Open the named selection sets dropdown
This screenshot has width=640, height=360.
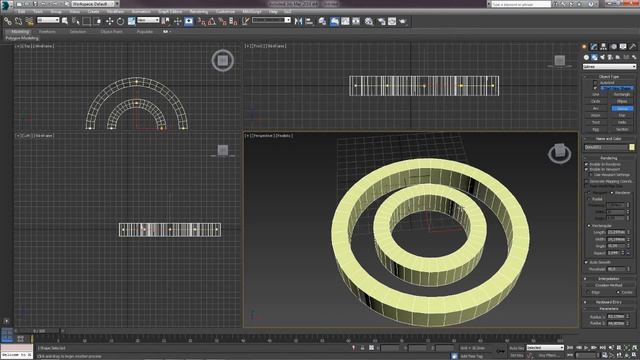271,20
